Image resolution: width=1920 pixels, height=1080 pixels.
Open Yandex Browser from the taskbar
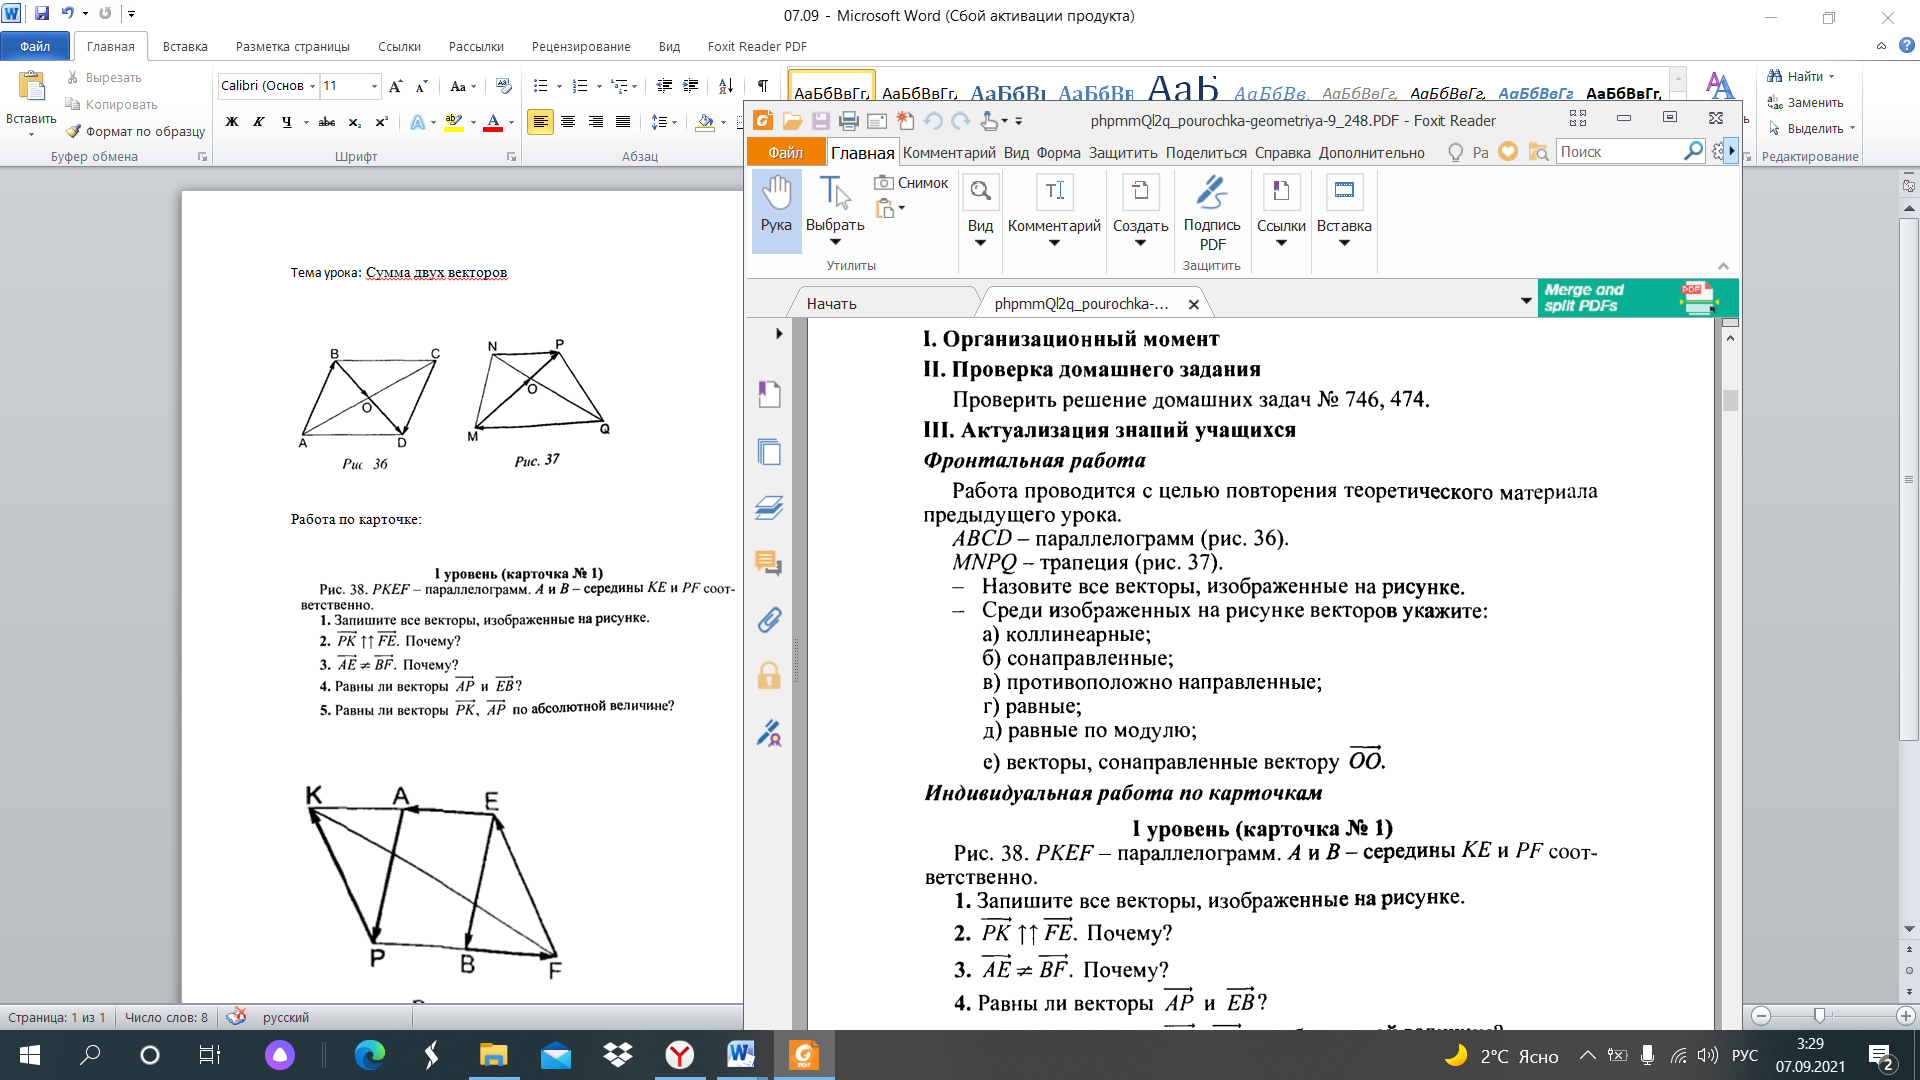click(680, 1055)
